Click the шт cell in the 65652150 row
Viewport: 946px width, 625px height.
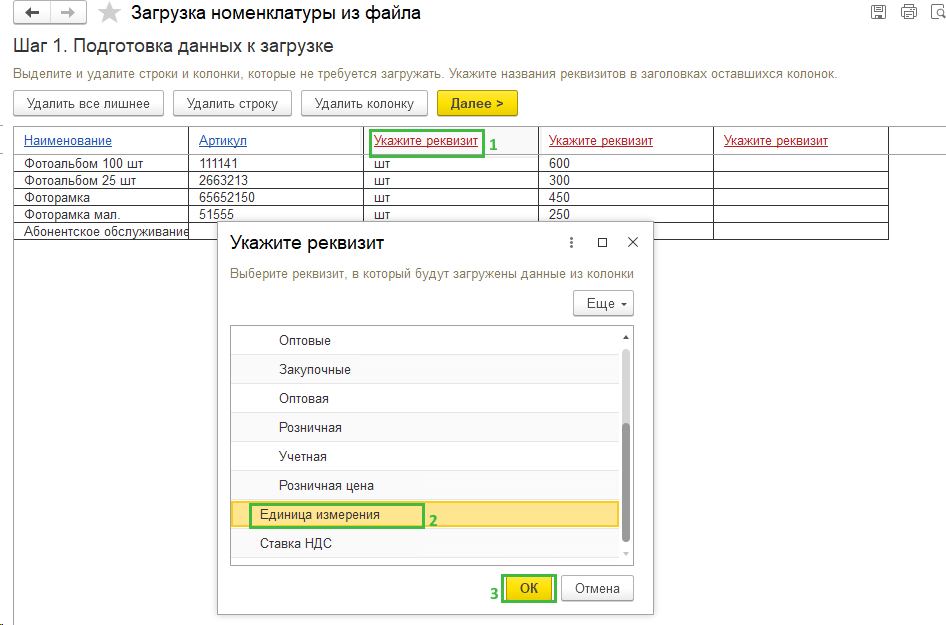(x=451, y=197)
